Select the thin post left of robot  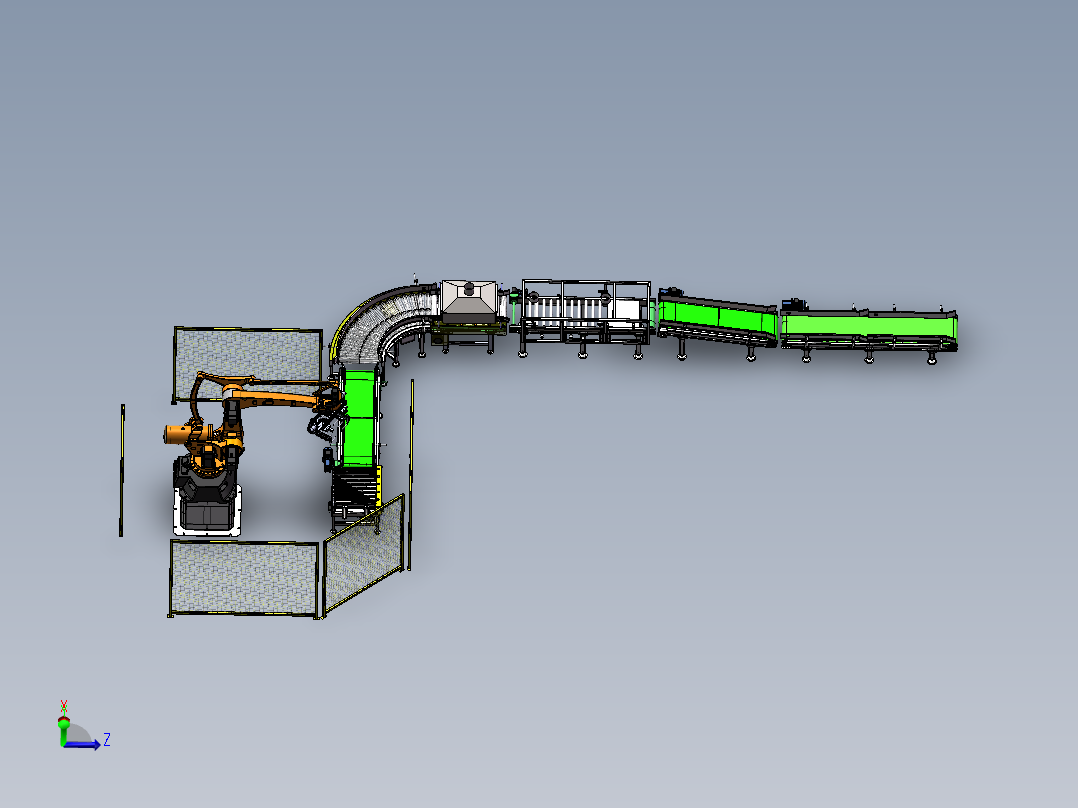(122, 470)
